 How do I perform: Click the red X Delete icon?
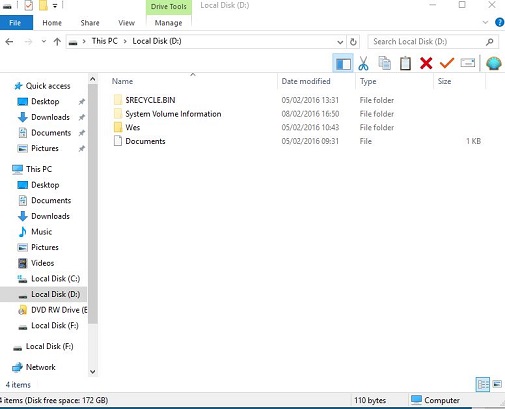[426, 63]
